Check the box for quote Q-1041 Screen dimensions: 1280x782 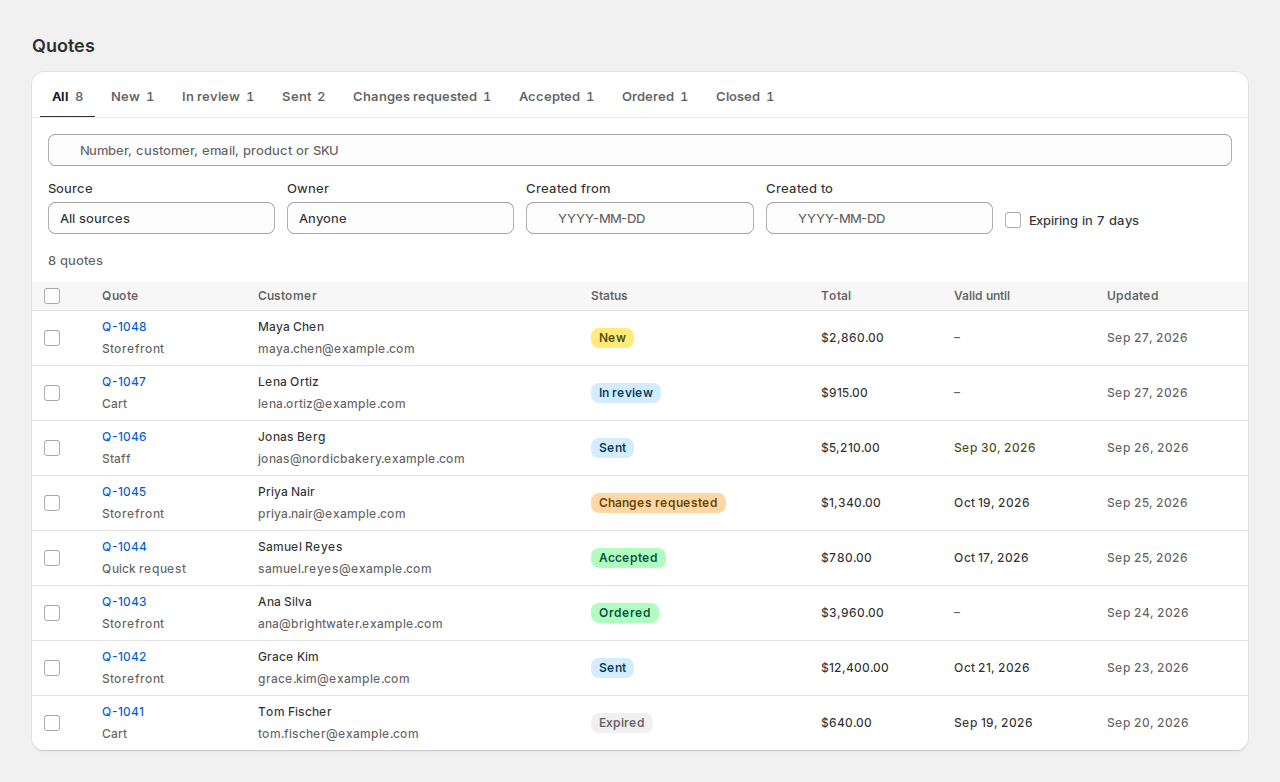pyautogui.click(x=52, y=723)
